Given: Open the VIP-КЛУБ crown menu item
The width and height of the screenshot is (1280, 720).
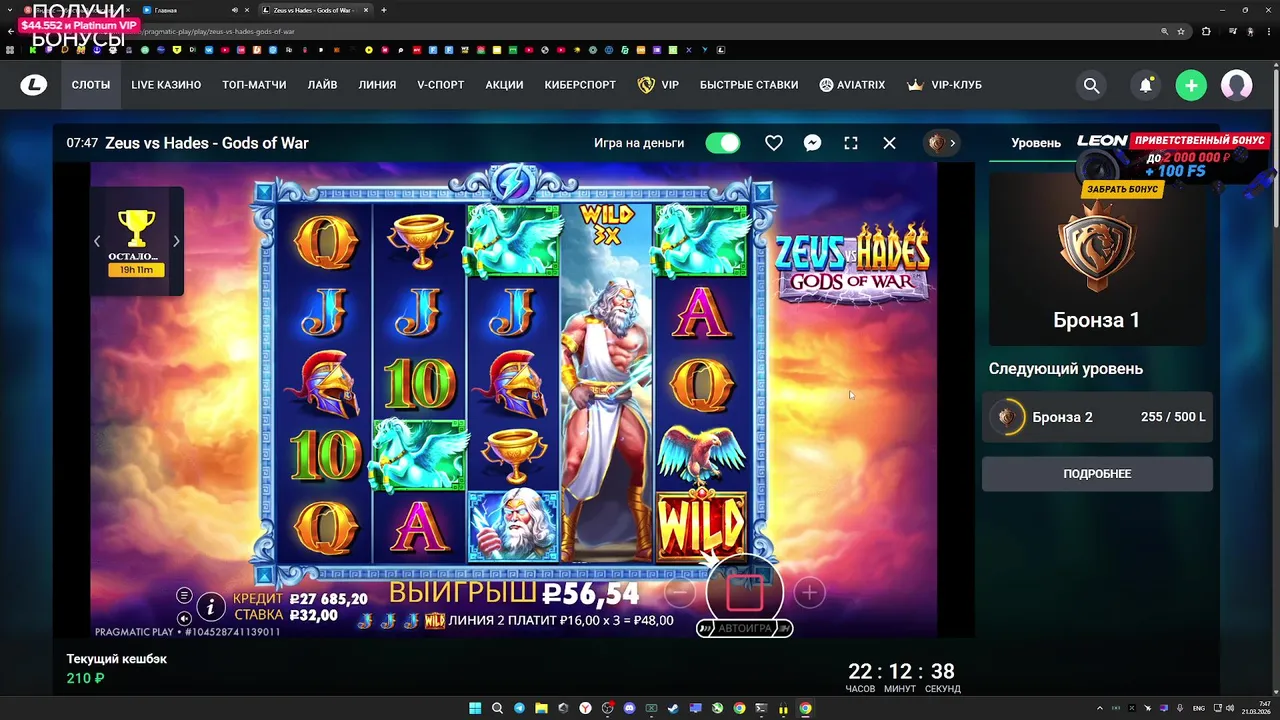Looking at the screenshot, I should pyautogui.click(x=944, y=85).
